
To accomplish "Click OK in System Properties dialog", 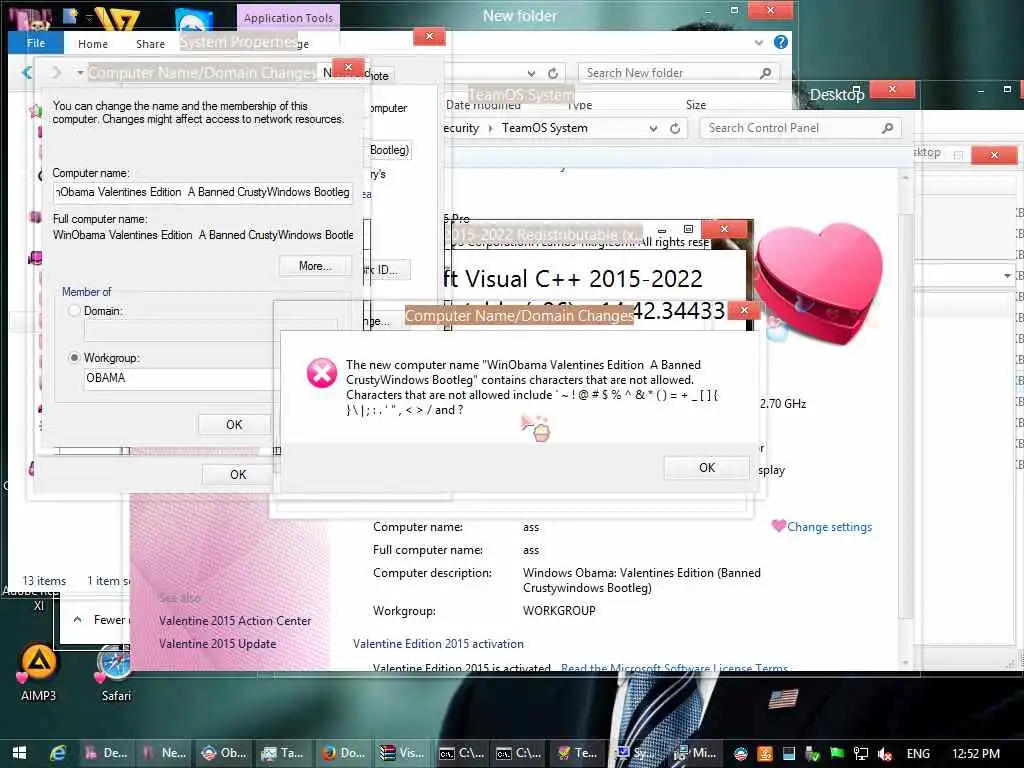I will tap(238, 475).
